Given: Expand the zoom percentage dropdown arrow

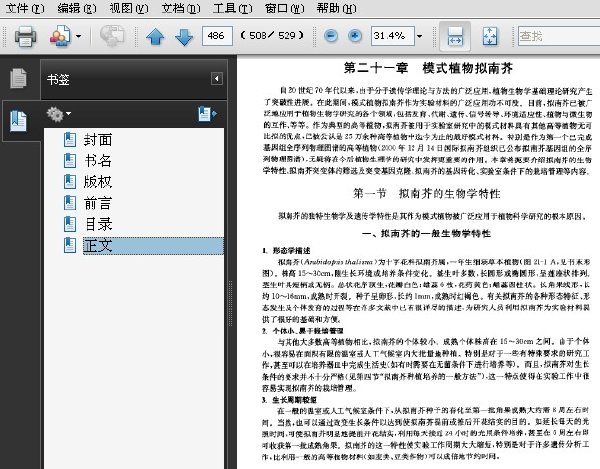Looking at the screenshot, I should (x=419, y=36).
